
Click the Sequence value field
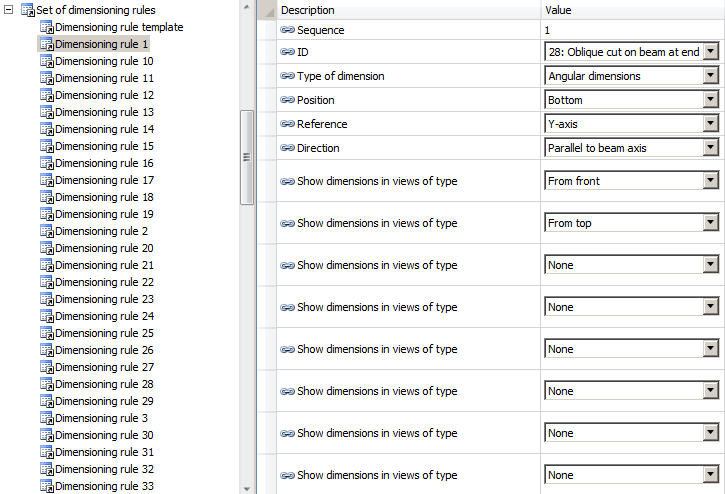(x=632, y=30)
